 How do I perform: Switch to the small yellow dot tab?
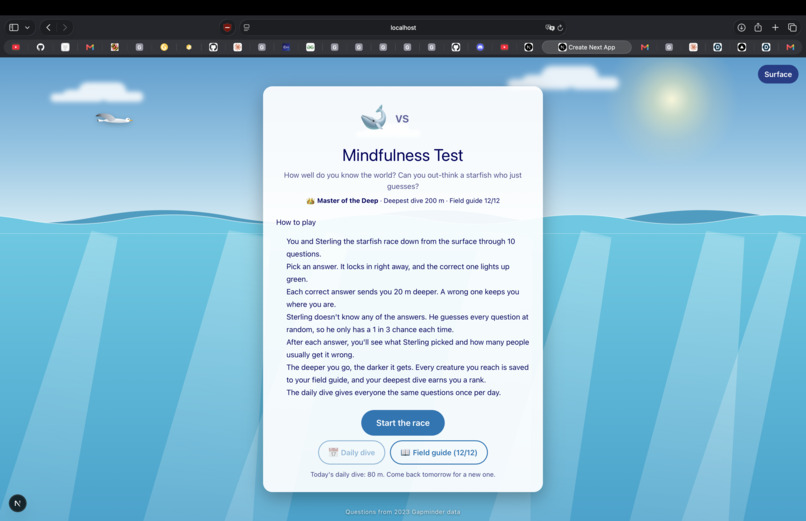[189, 47]
